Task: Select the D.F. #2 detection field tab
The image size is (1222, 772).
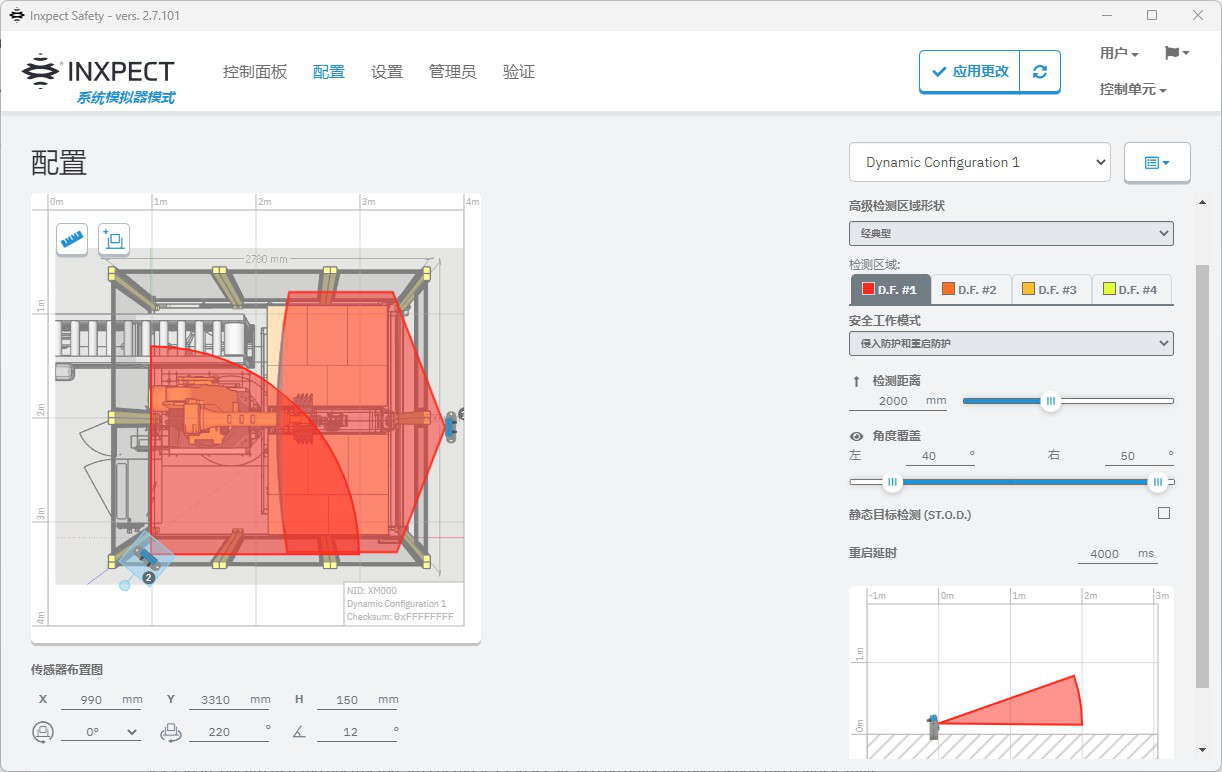Action: tap(971, 289)
